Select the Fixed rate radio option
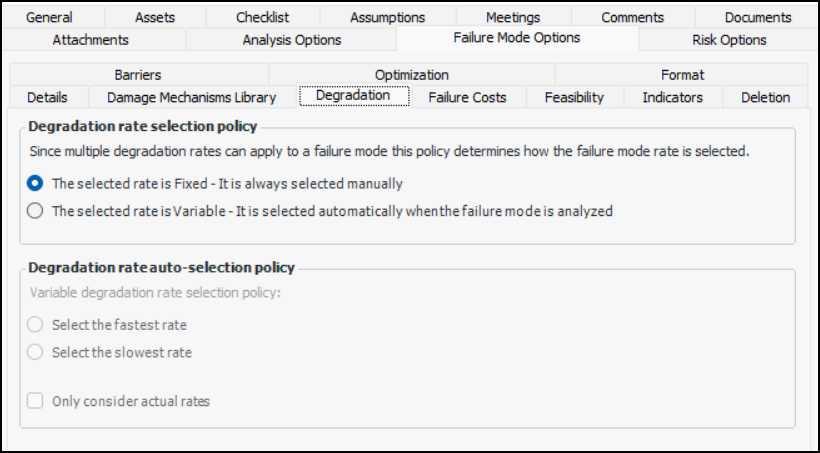The image size is (820, 453). click(x=36, y=184)
